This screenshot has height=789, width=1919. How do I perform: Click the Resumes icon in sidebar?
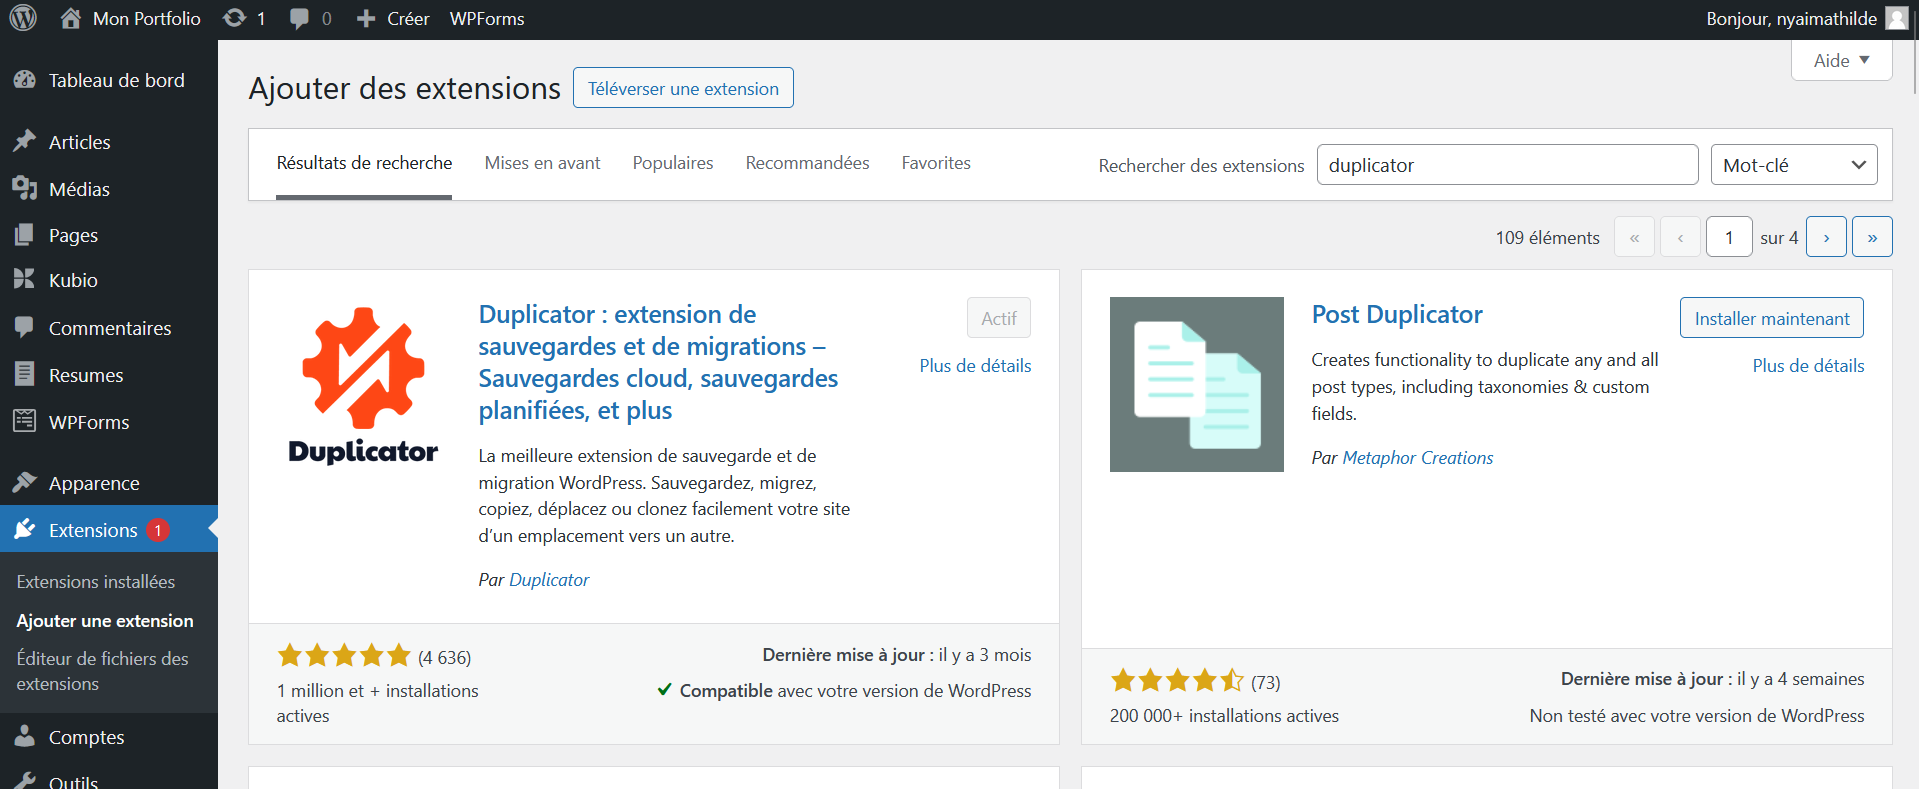(25, 374)
